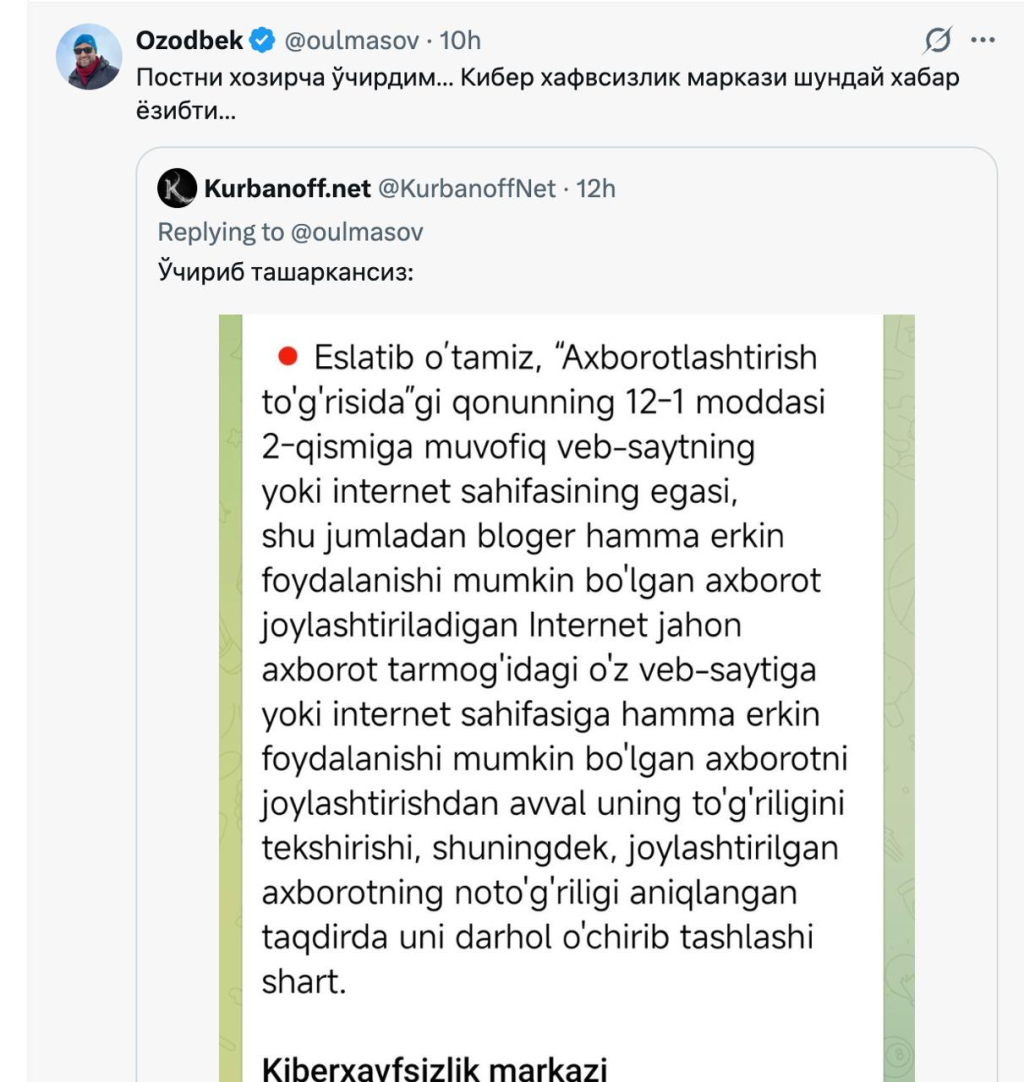Click the Kurbanoff.net round logo avatar
Screen dimensions: 1024x1082
(178, 188)
